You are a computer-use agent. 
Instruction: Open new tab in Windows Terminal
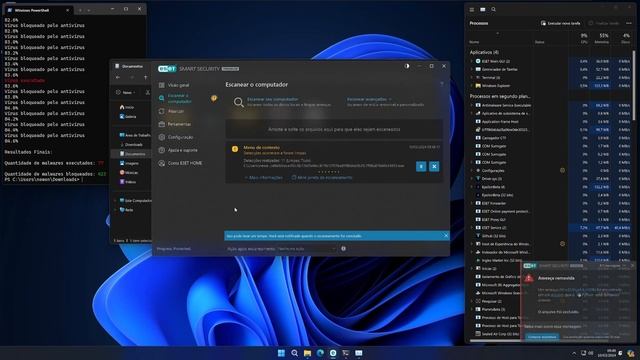pyautogui.click(x=80, y=10)
